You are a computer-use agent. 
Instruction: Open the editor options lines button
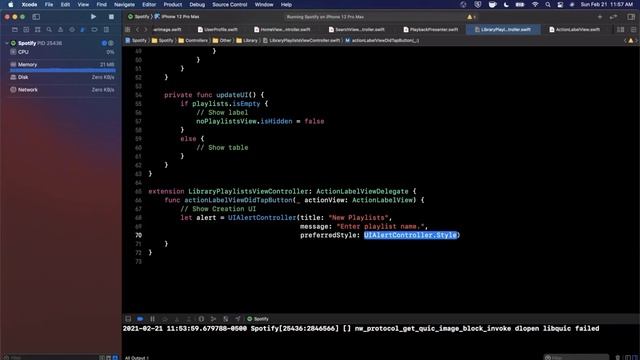point(633,29)
